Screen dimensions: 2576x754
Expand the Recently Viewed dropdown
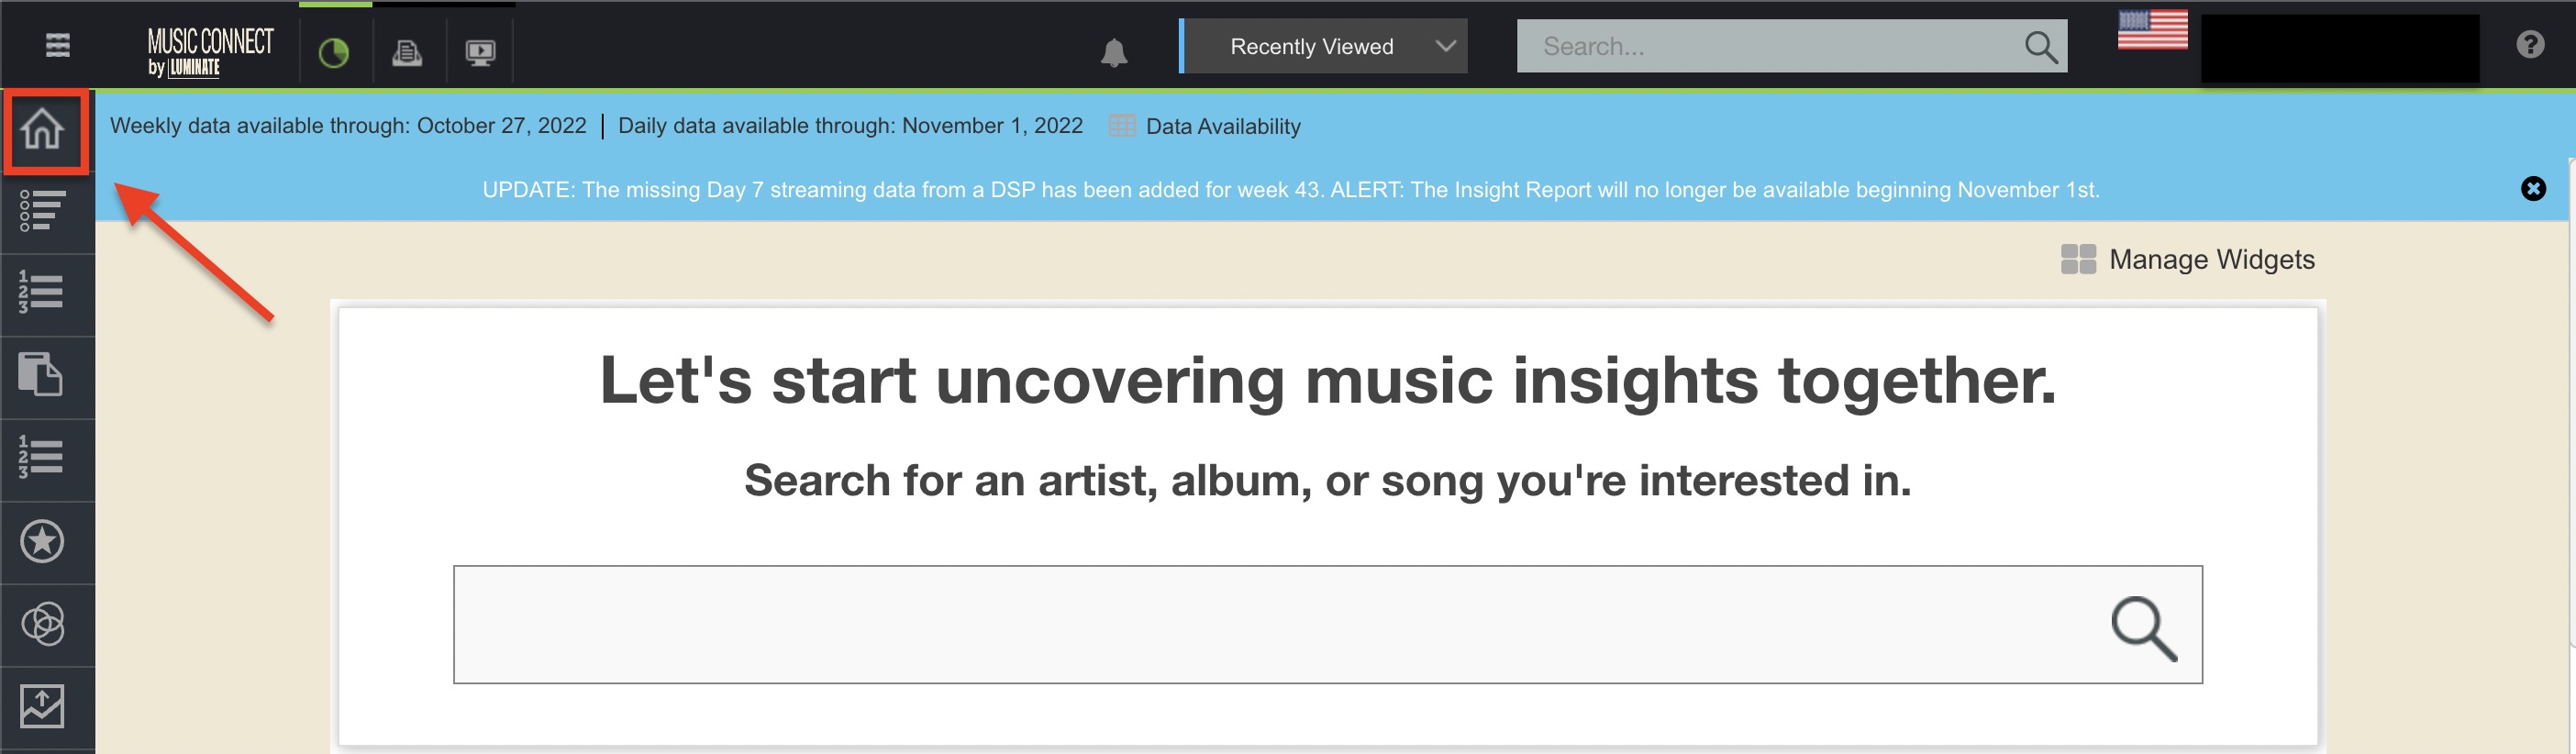click(x=1324, y=46)
